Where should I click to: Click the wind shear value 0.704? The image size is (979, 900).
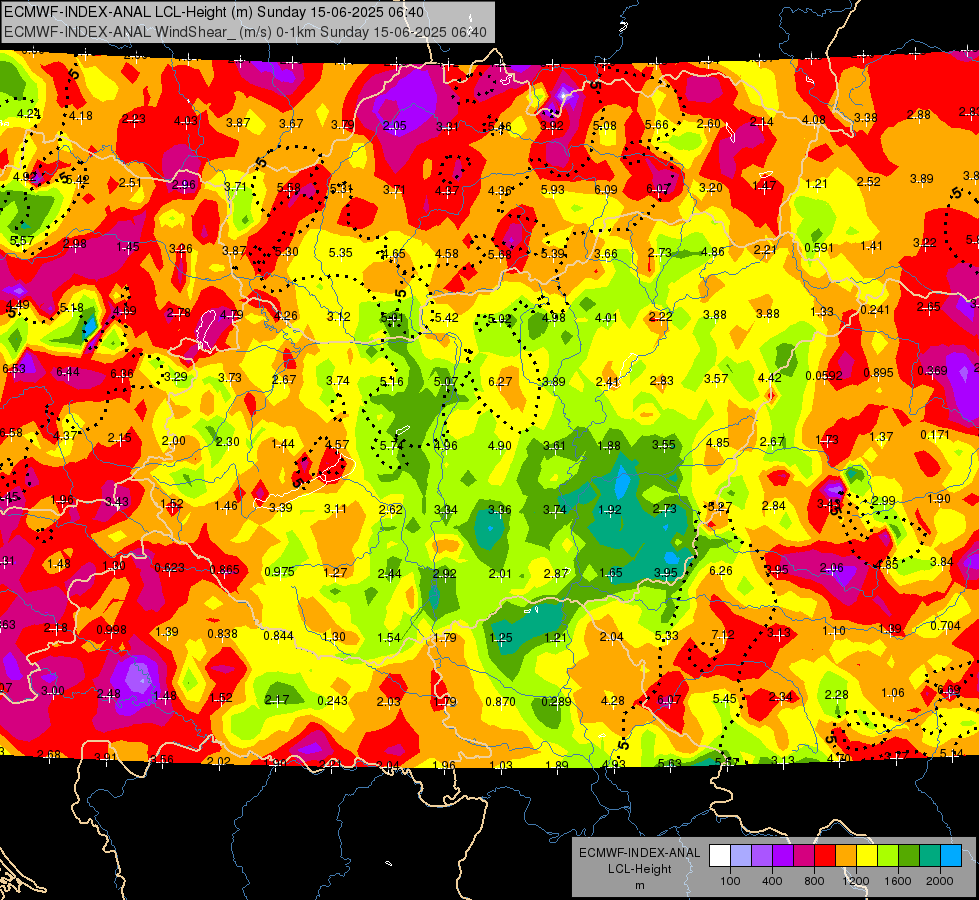(x=945, y=625)
